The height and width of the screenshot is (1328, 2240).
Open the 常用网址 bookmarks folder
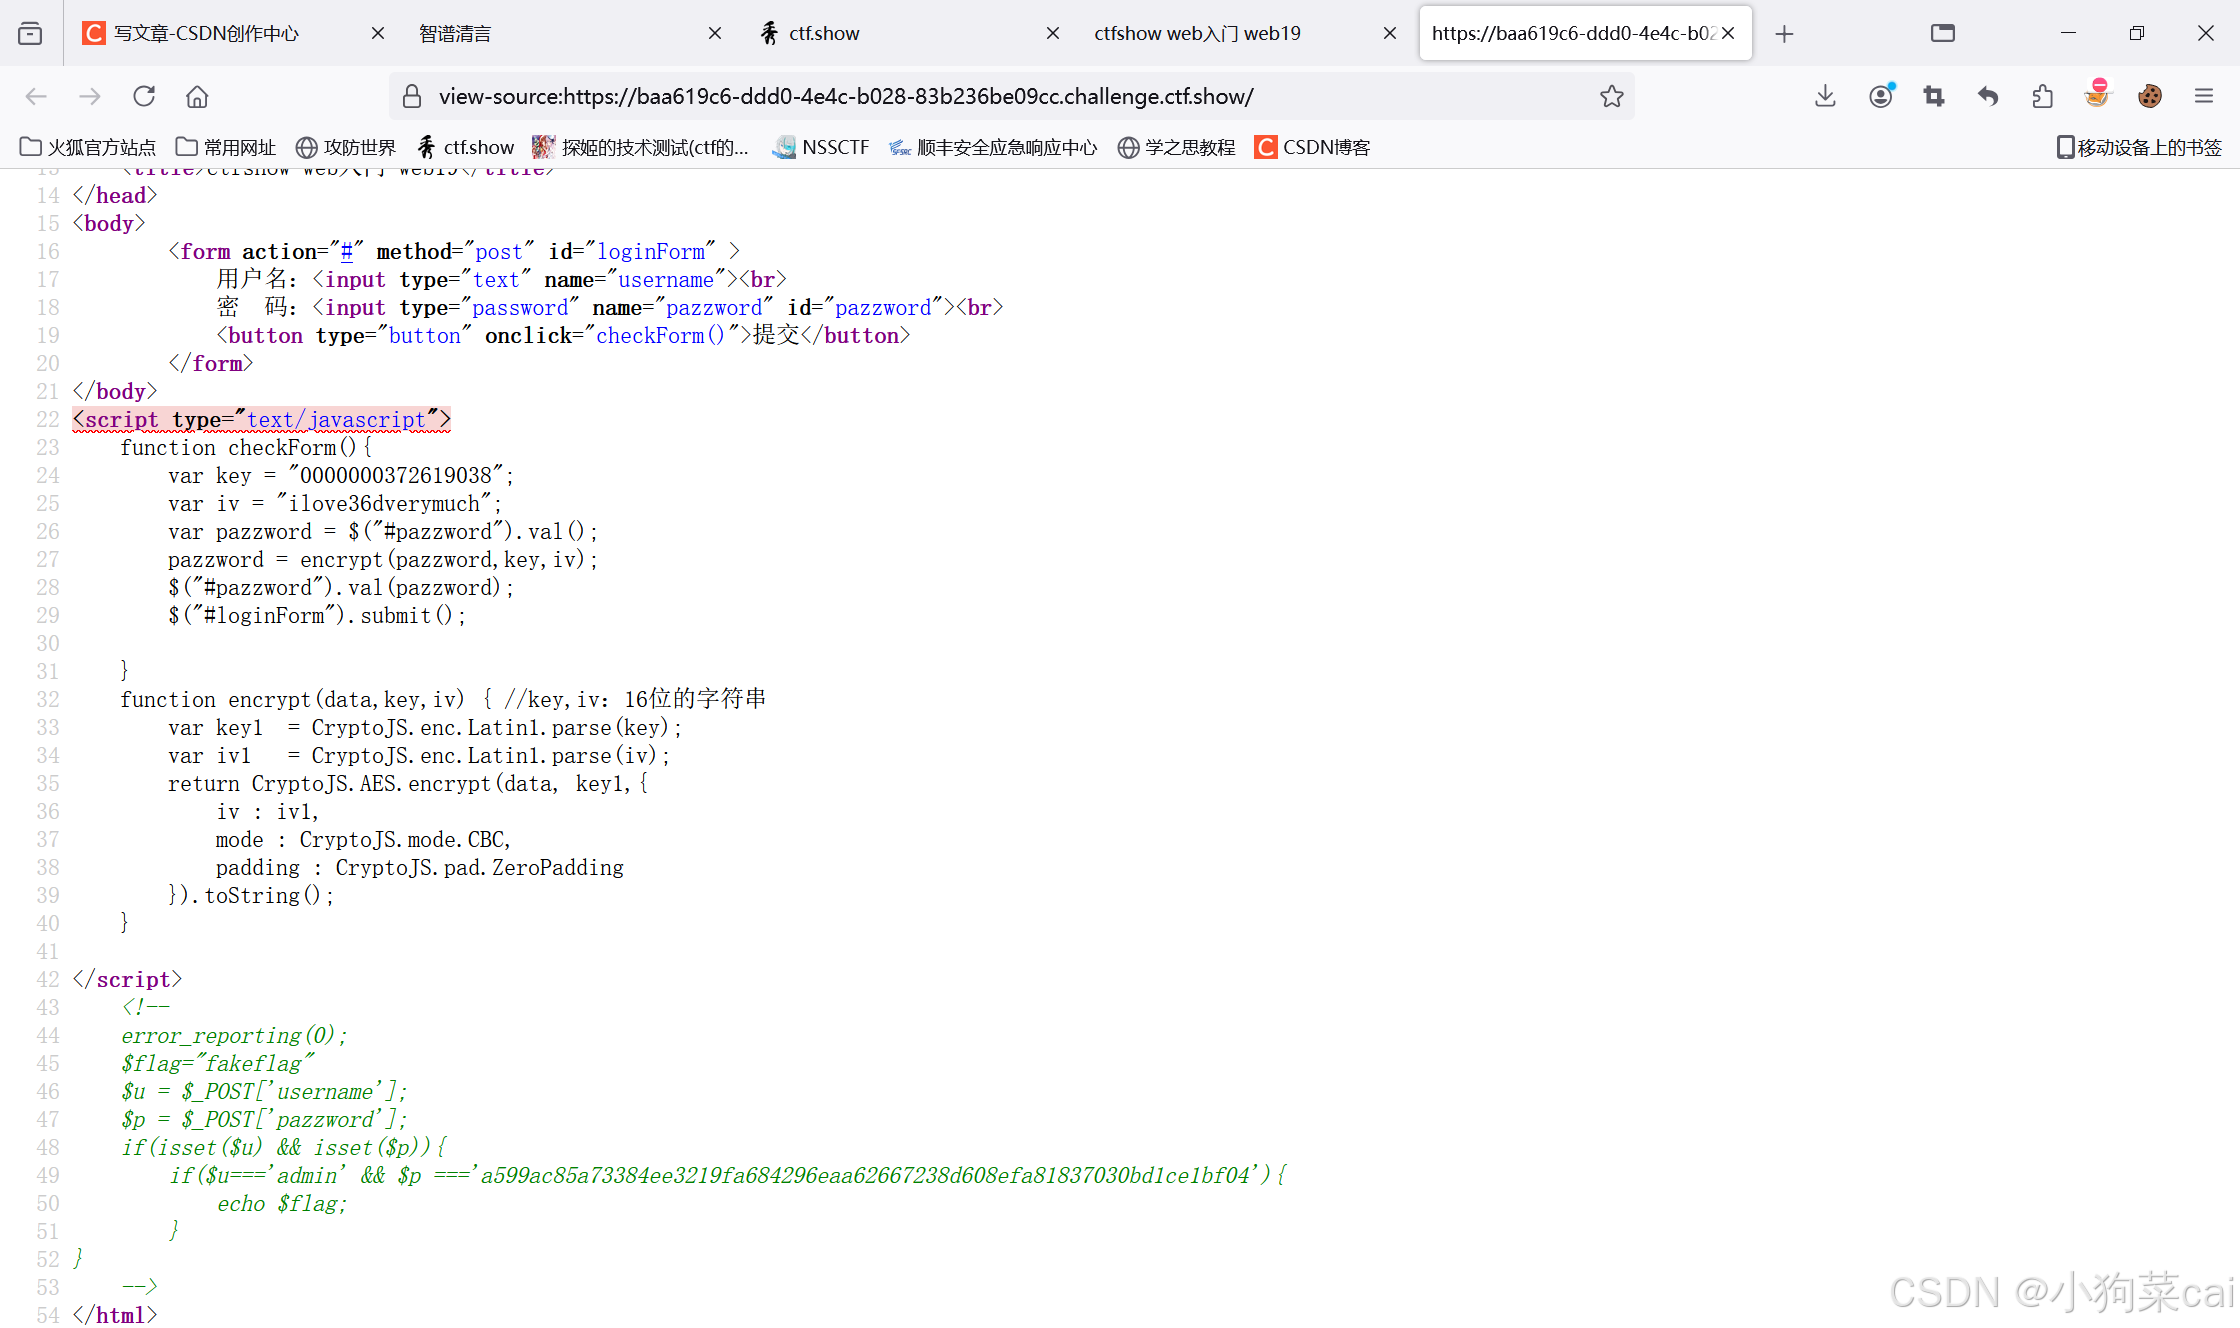click(x=226, y=147)
